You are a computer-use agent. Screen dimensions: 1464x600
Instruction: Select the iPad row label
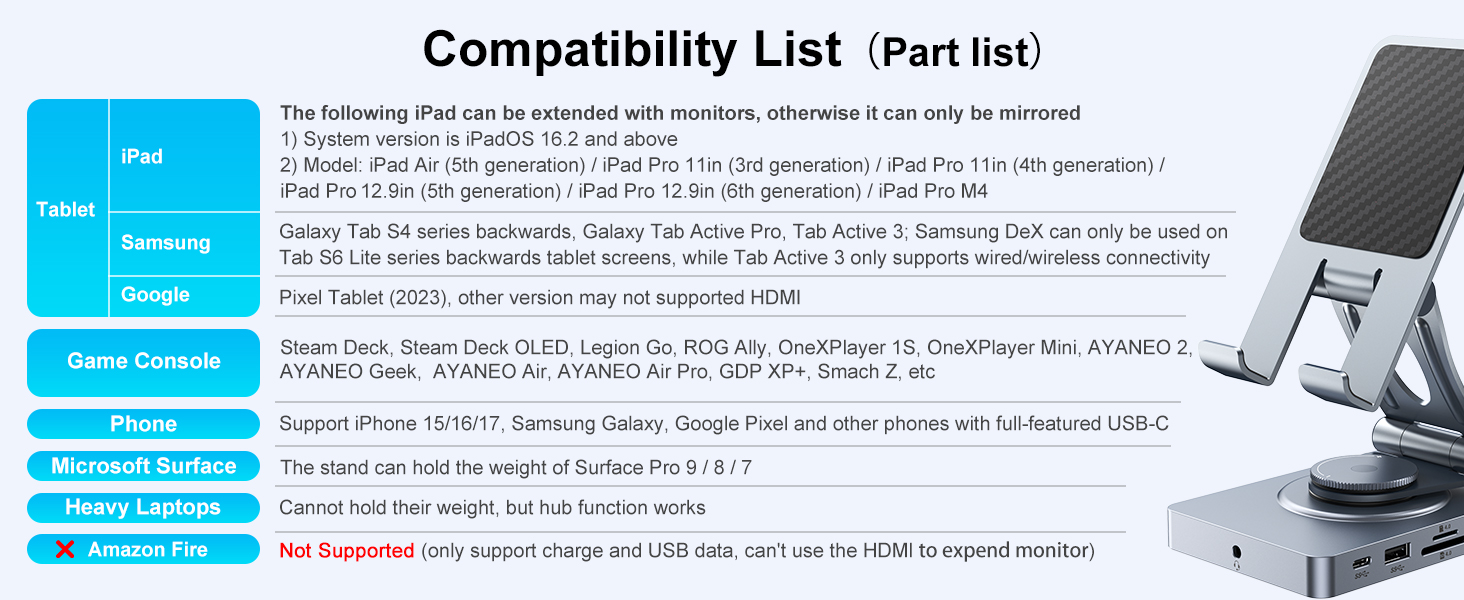(142, 156)
